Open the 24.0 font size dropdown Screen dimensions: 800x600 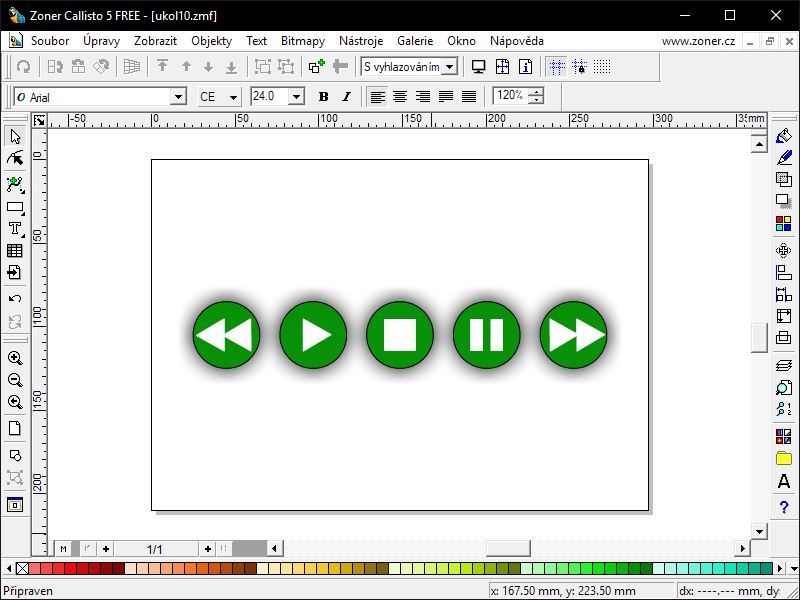pos(296,97)
